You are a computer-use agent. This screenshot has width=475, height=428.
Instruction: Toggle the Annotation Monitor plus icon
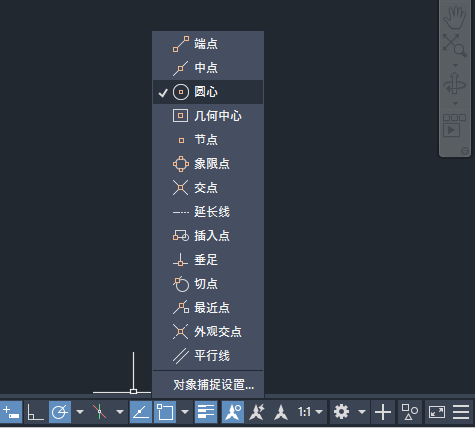383,412
